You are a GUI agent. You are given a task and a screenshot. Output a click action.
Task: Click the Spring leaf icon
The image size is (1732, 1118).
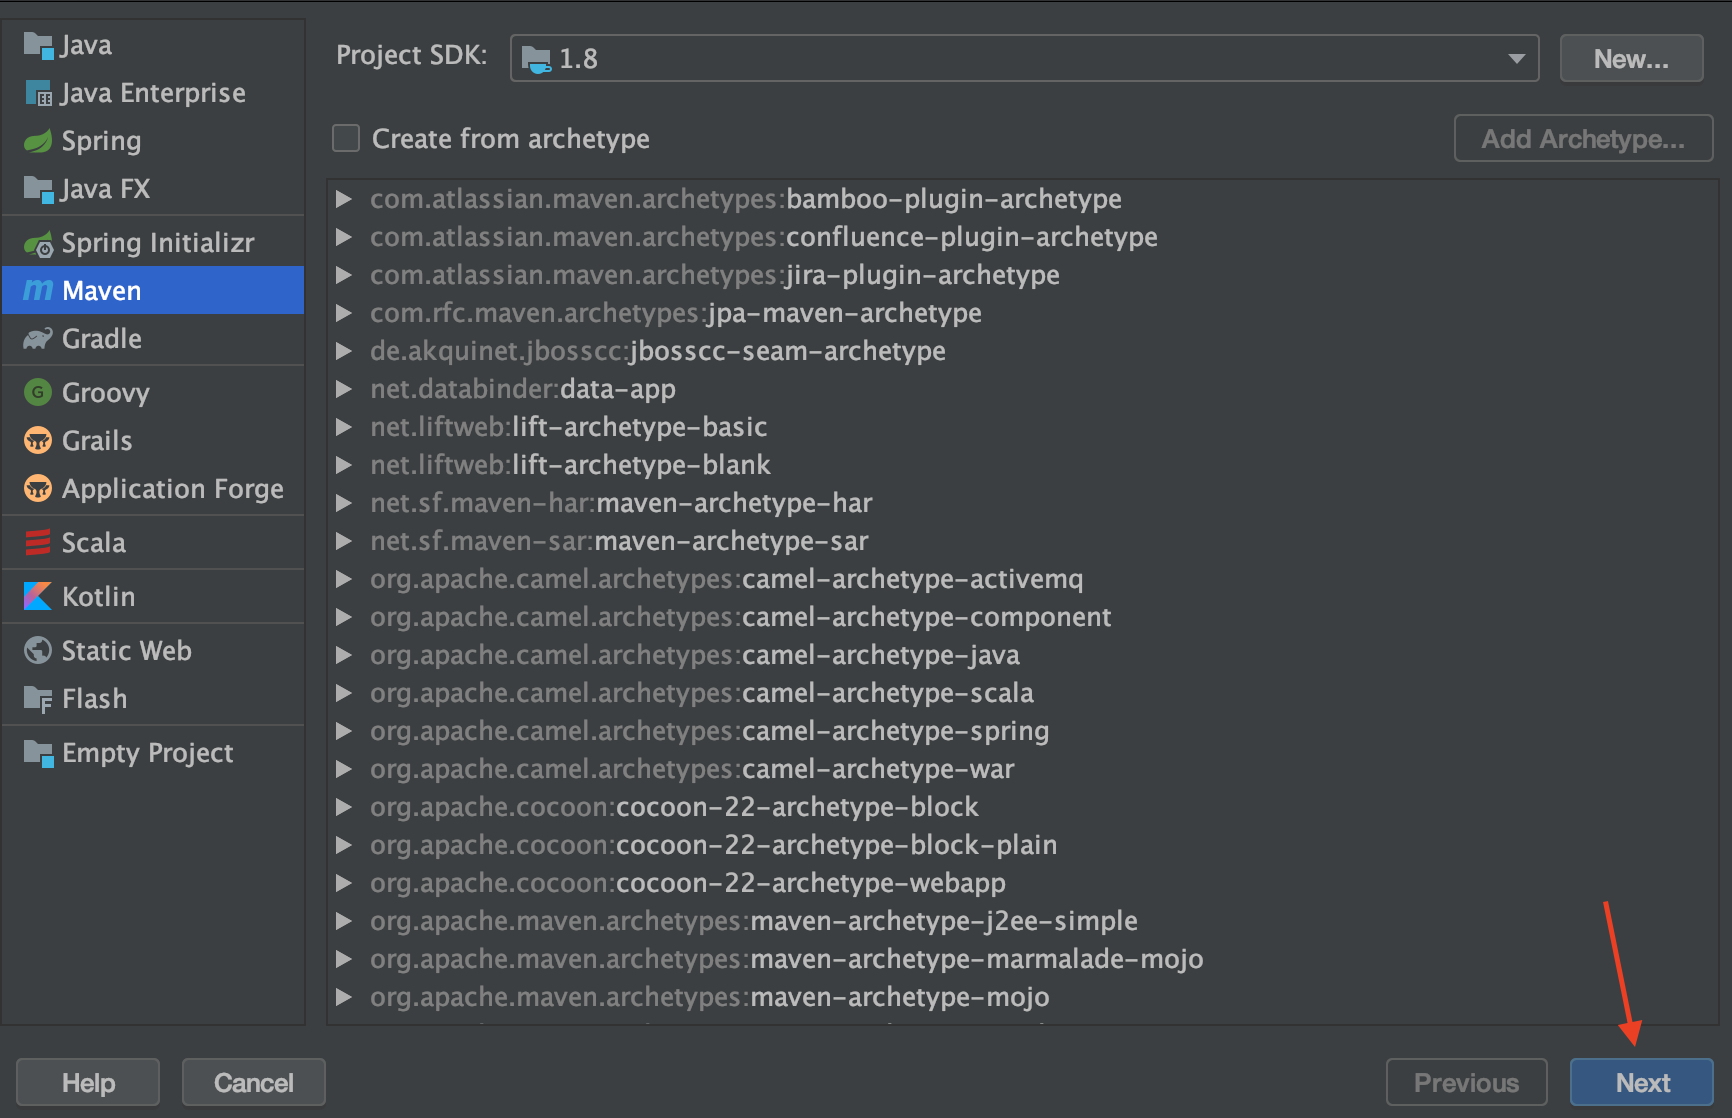pos(38,141)
